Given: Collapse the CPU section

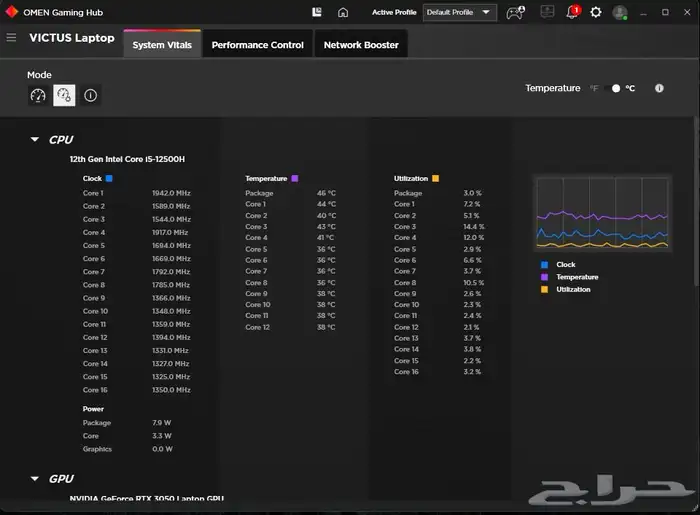Looking at the screenshot, I should 35,140.
